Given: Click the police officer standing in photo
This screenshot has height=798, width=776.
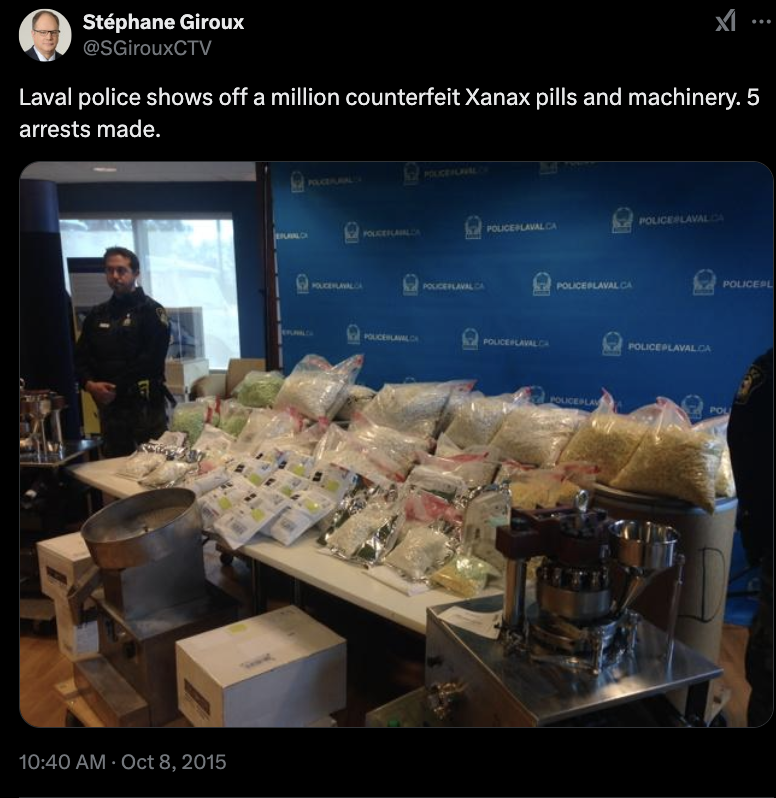Looking at the screenshot, I should click(123, 351).
